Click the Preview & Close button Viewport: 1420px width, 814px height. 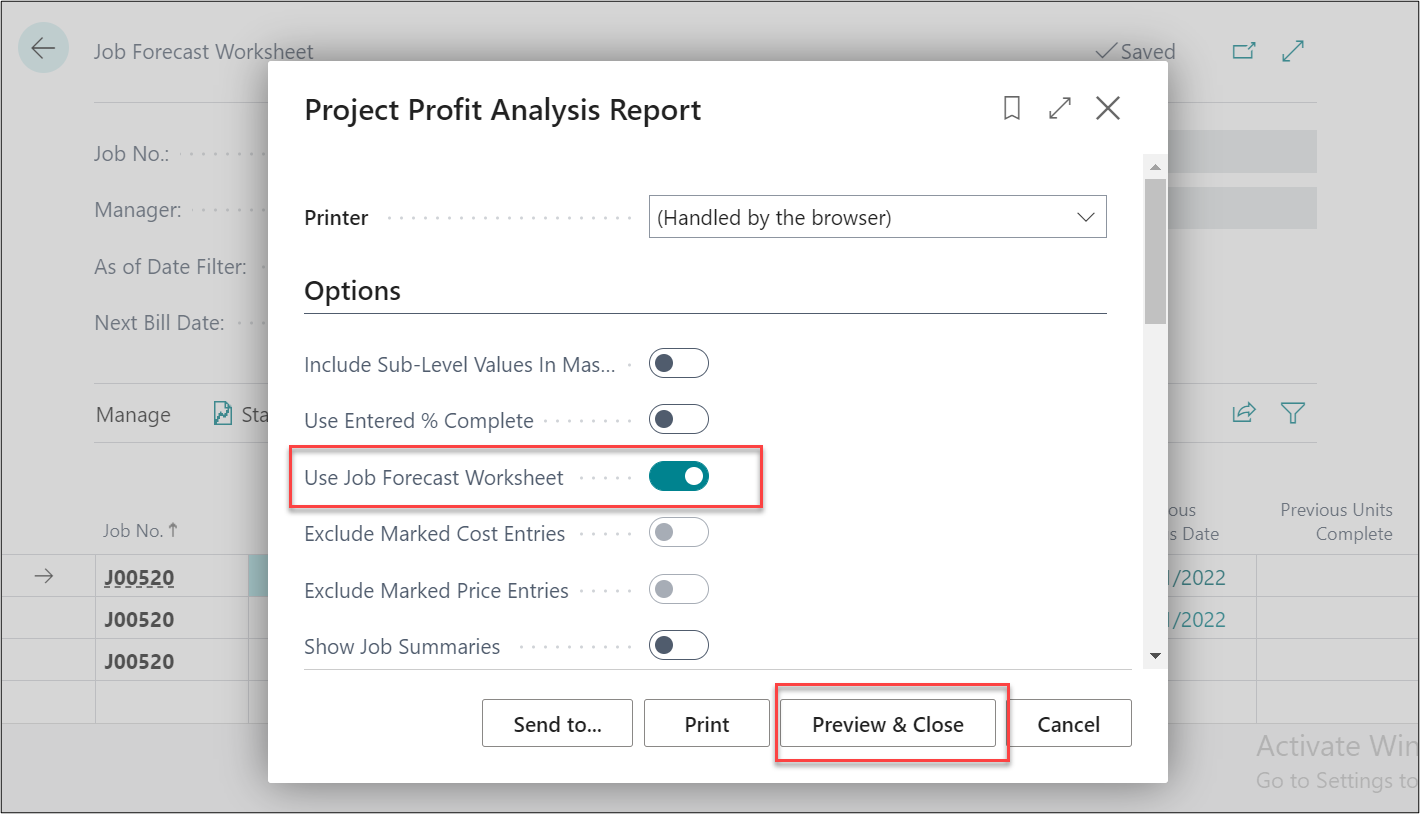[887, 724]
